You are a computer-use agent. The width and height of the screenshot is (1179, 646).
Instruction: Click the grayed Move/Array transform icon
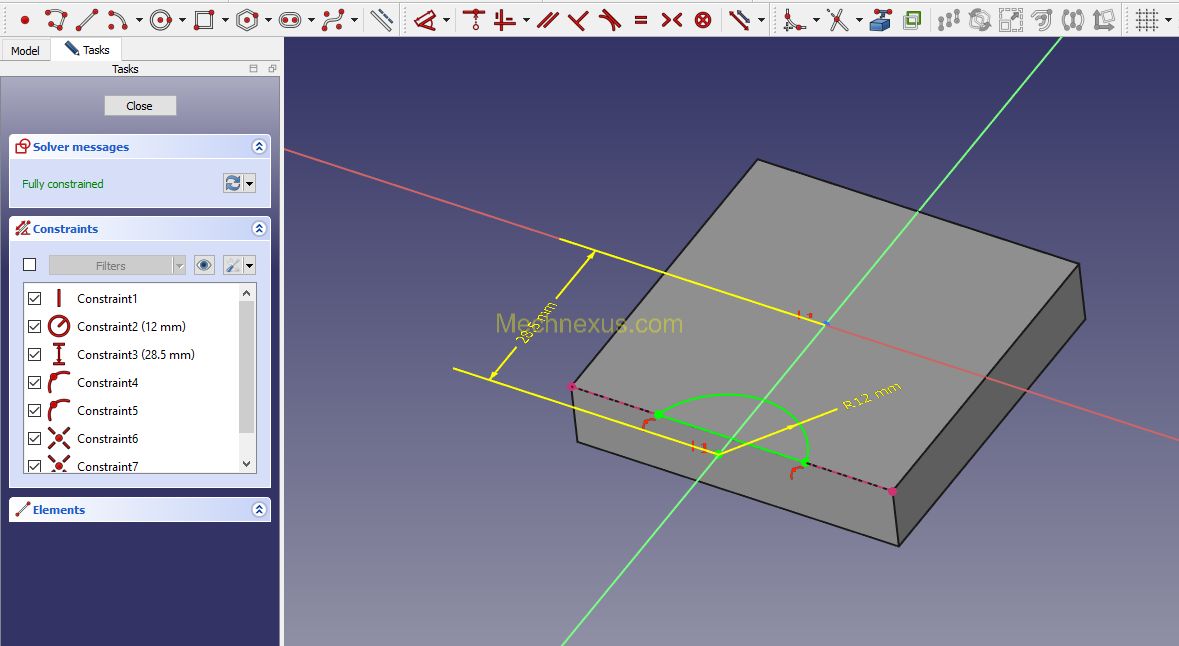pyautogui.click(x=949, y=20)
